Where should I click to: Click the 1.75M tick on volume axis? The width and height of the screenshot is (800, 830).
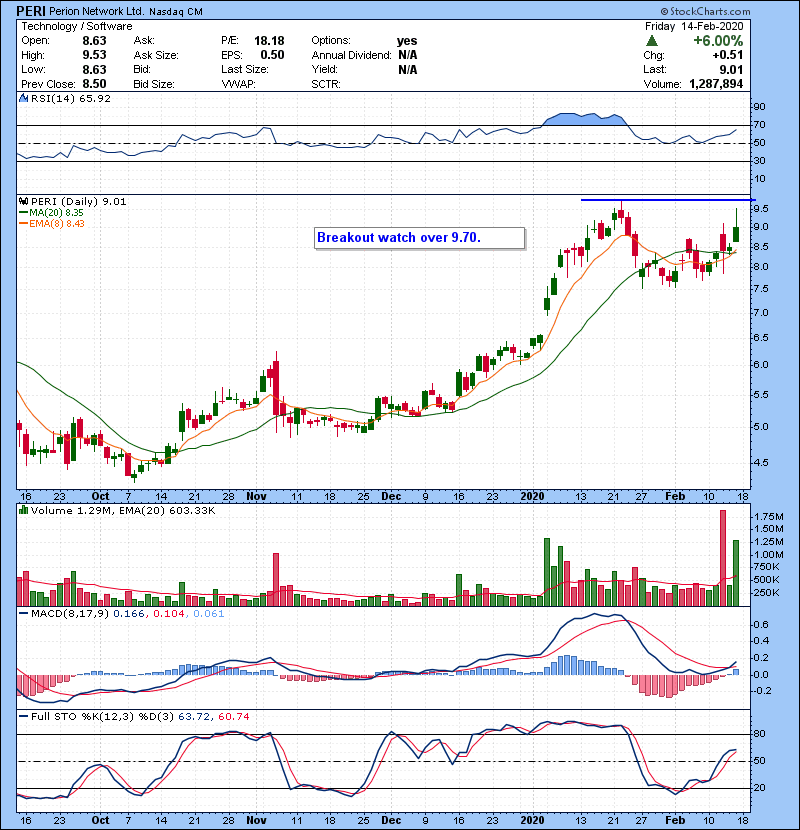(769, 517)
